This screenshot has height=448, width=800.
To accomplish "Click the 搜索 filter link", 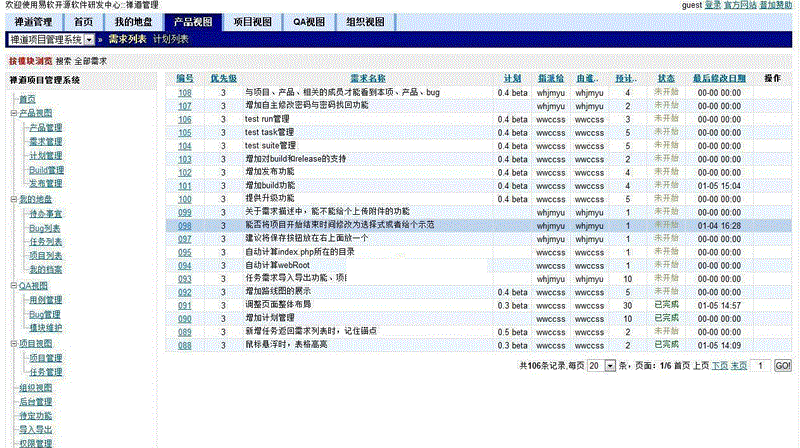I will coord(63,61).
